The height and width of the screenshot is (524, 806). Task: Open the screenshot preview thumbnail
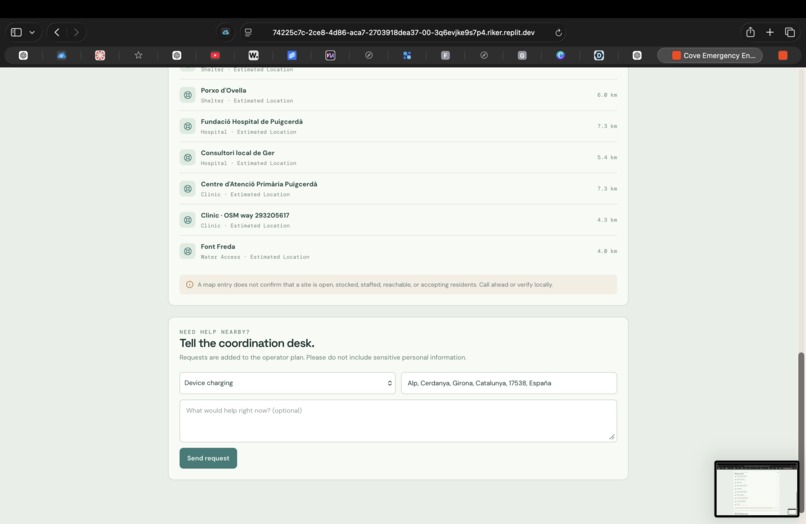pyautogui.click(x=757, y=489)
